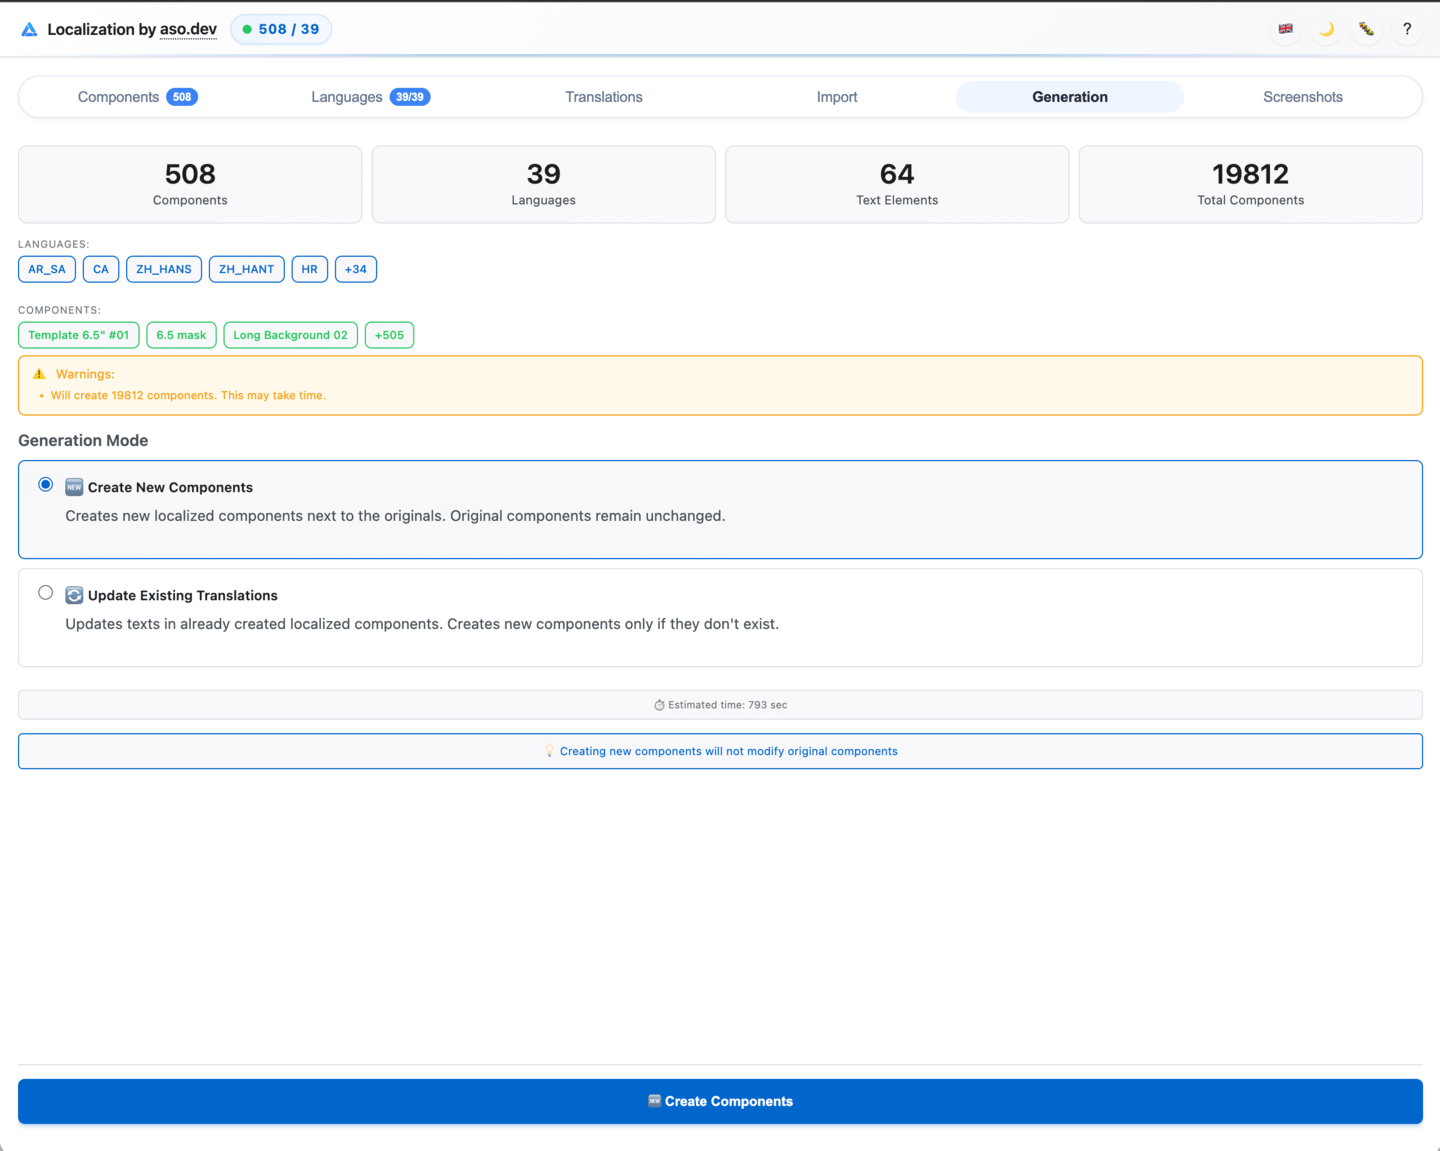Click the warning triangle icon
Image resolution: width=1440 pixels, height=1151 pixels.
39,374
